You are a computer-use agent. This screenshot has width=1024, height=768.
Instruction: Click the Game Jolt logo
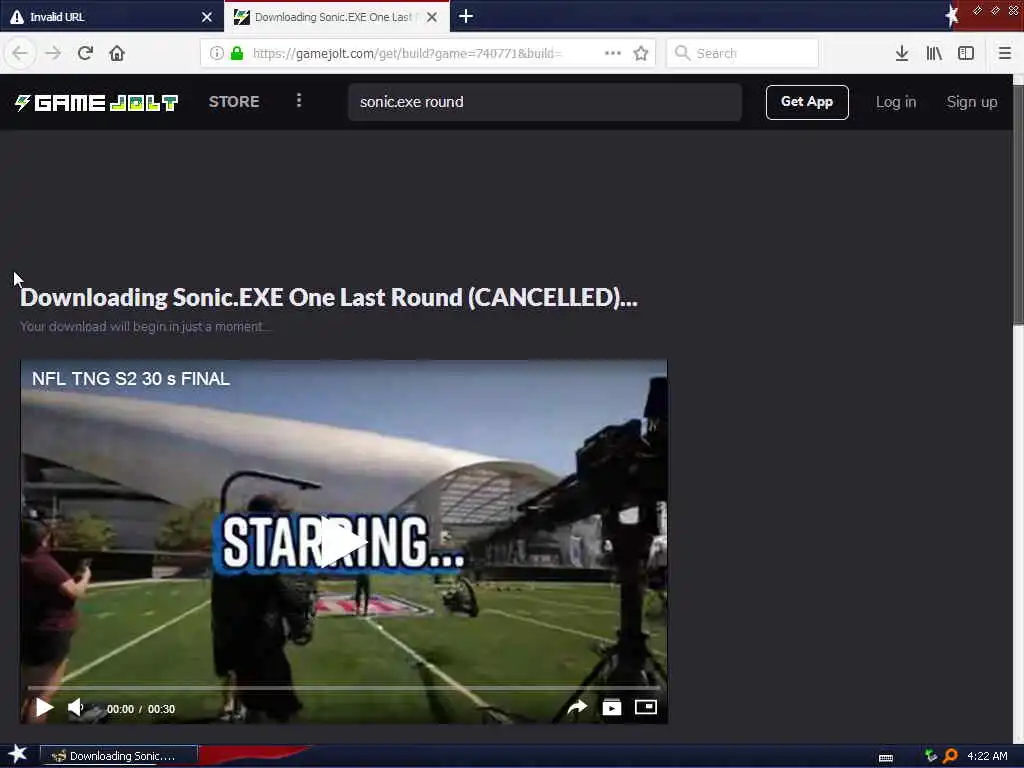point(96,103)
